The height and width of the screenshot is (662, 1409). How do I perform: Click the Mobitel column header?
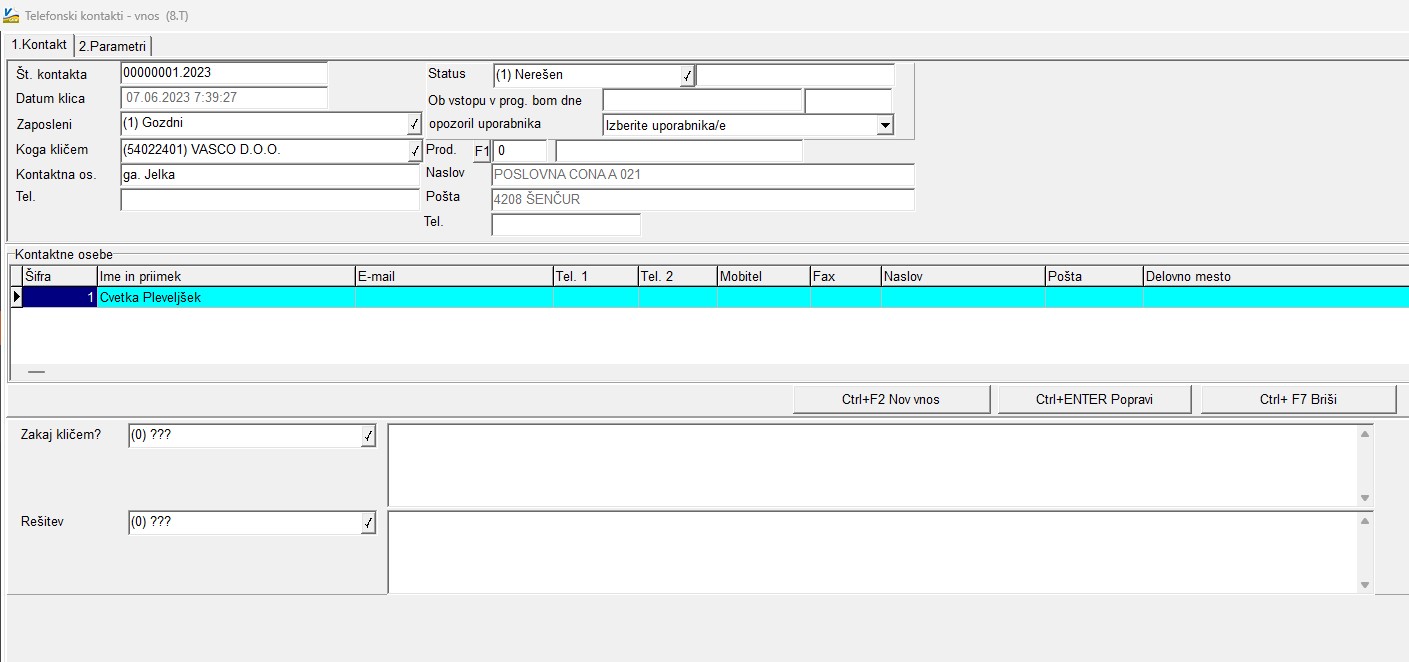[764, 276]
